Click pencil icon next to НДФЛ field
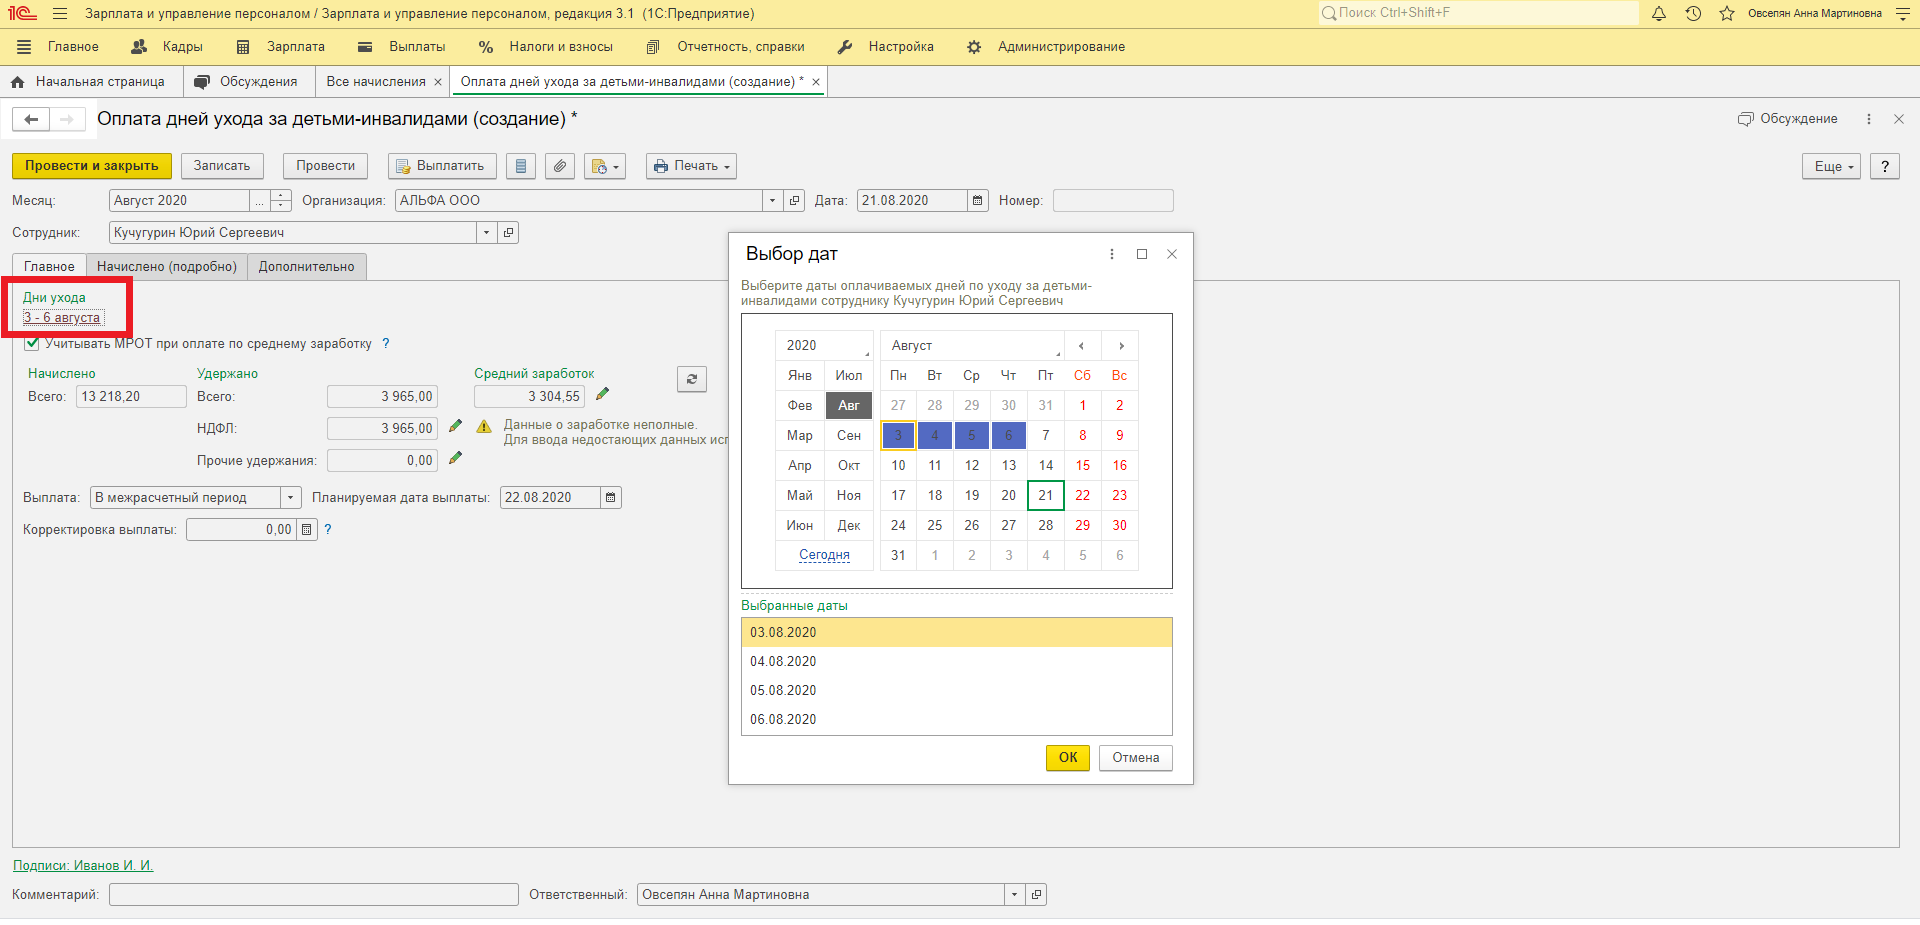Viewport: 1920px width, 925px height. click(x=455, y=427)
